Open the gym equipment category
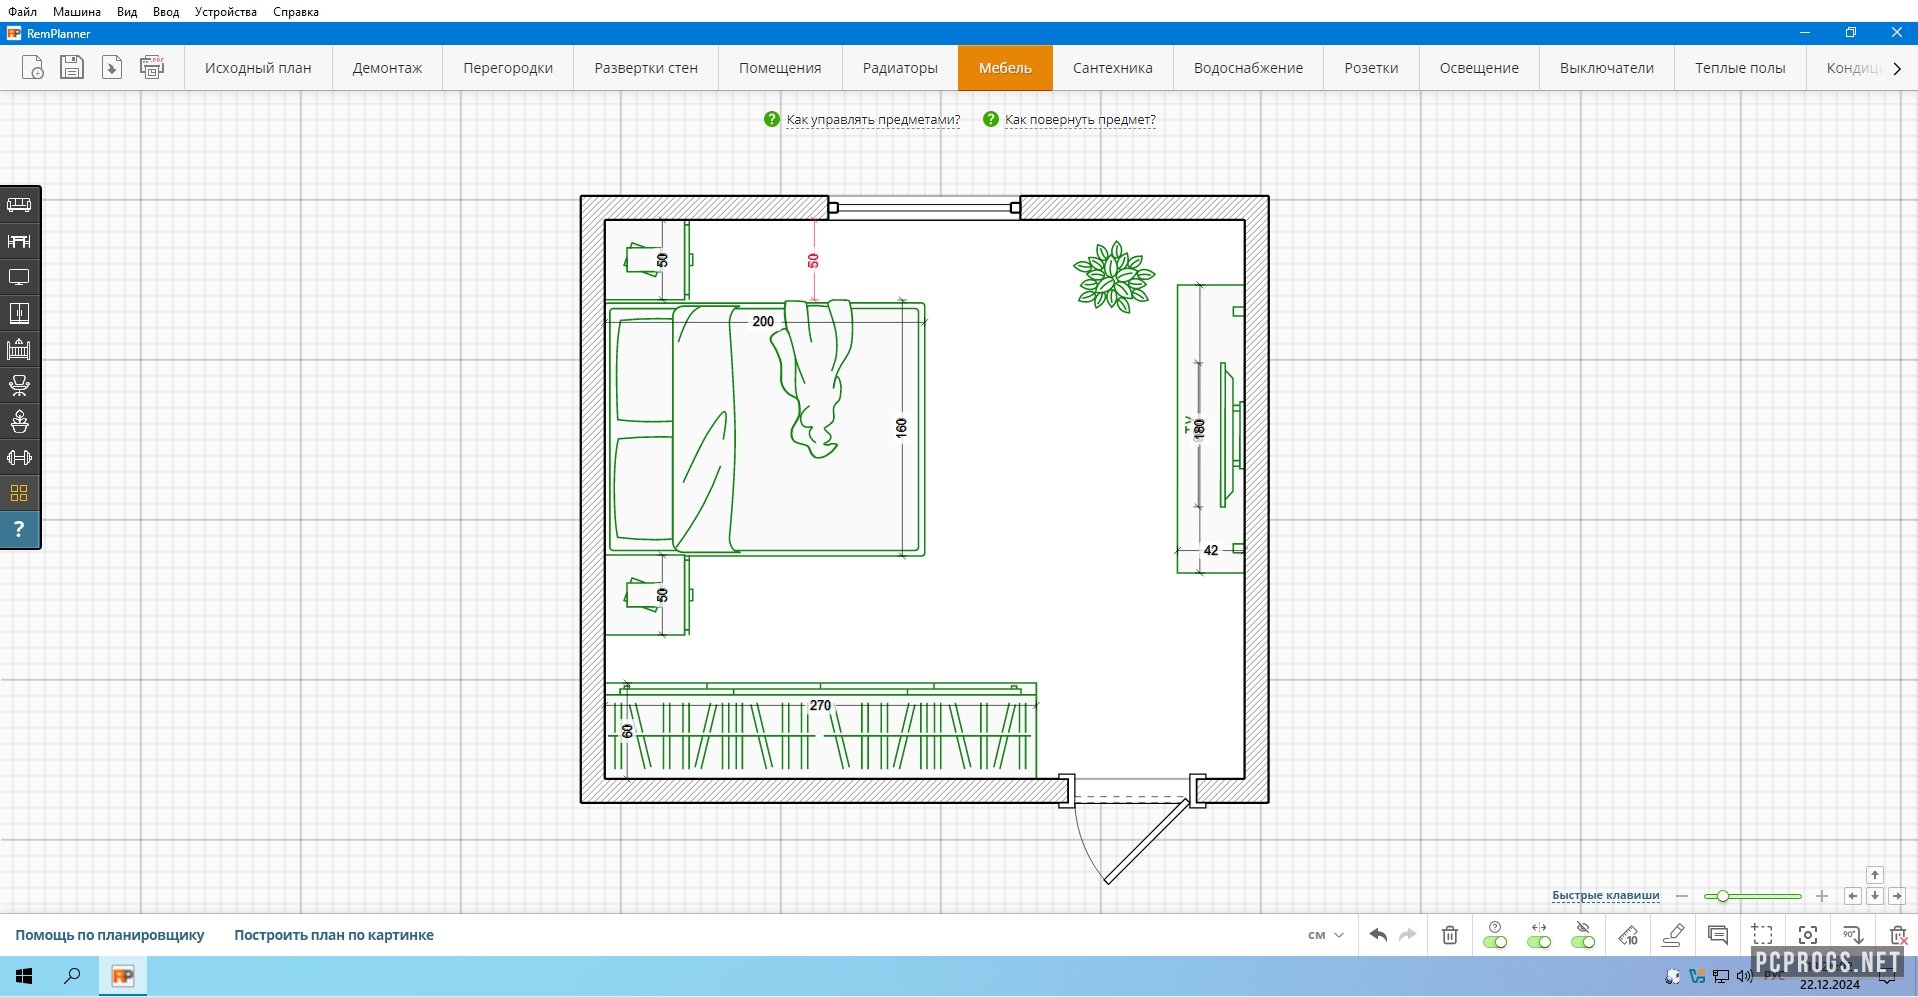This screenshot has height=997, width=1918. click(x=19, y=457)
